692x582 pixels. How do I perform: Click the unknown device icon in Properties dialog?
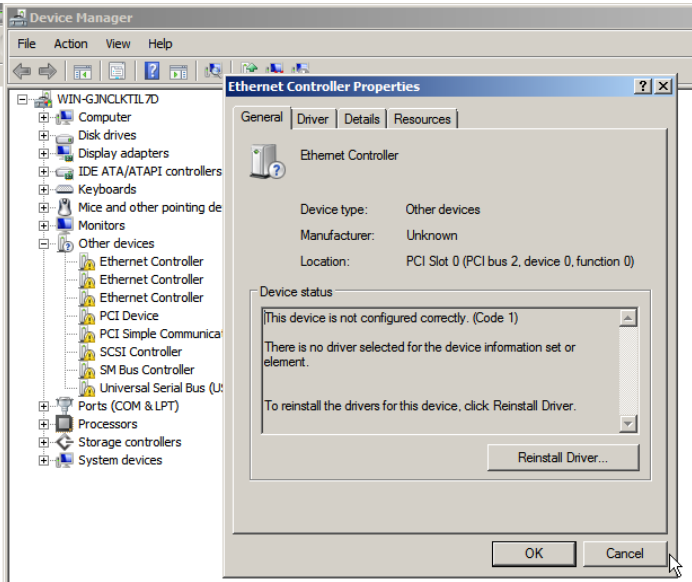click(267, 161)
